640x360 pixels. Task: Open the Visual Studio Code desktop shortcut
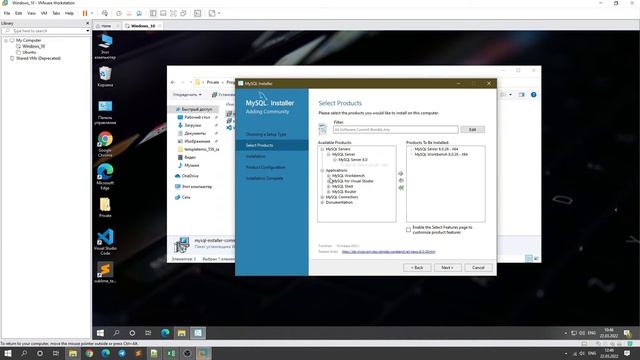[105, 242]
